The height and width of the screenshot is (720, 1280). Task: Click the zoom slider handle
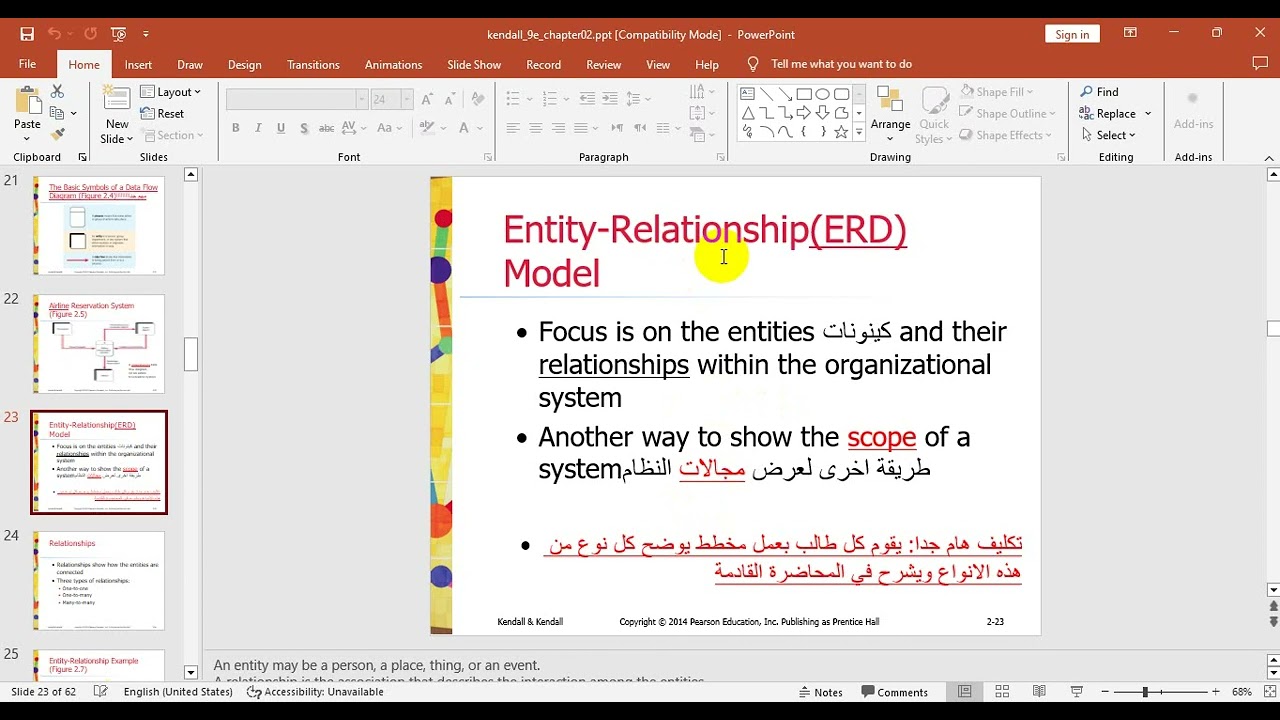tap(1145, 692)
